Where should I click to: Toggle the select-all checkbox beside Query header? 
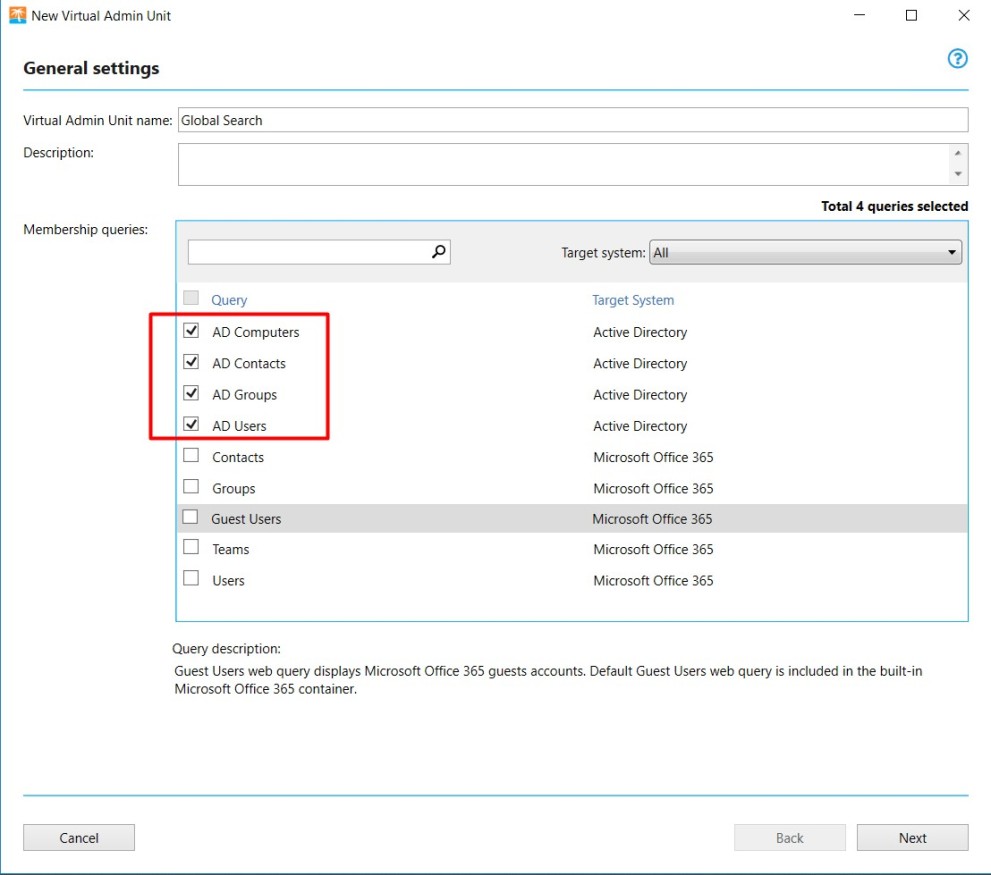click(191, 298)
